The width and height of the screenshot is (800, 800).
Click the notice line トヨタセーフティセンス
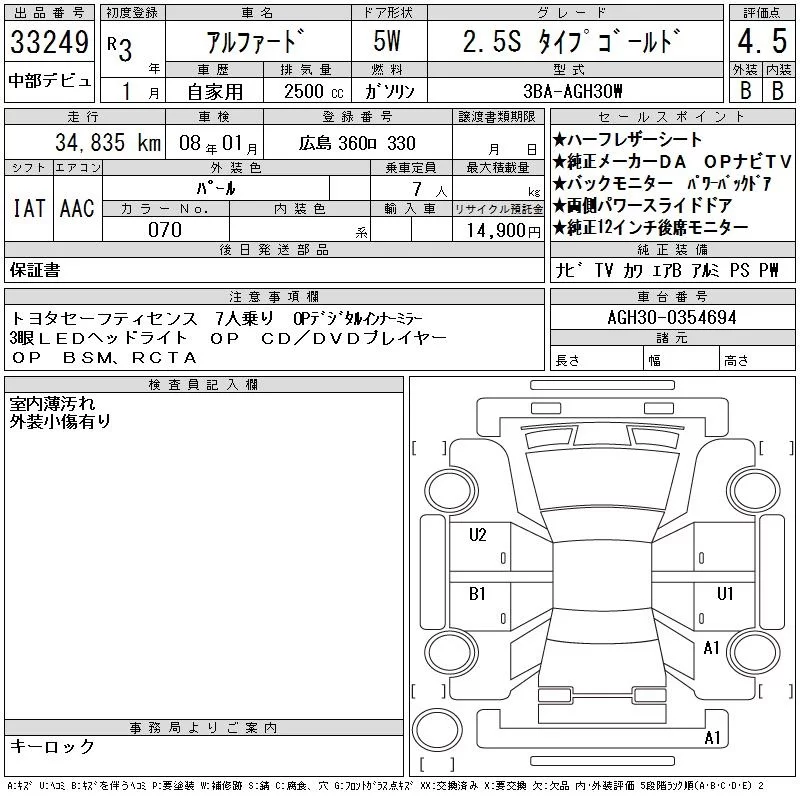tap(104, 318)
